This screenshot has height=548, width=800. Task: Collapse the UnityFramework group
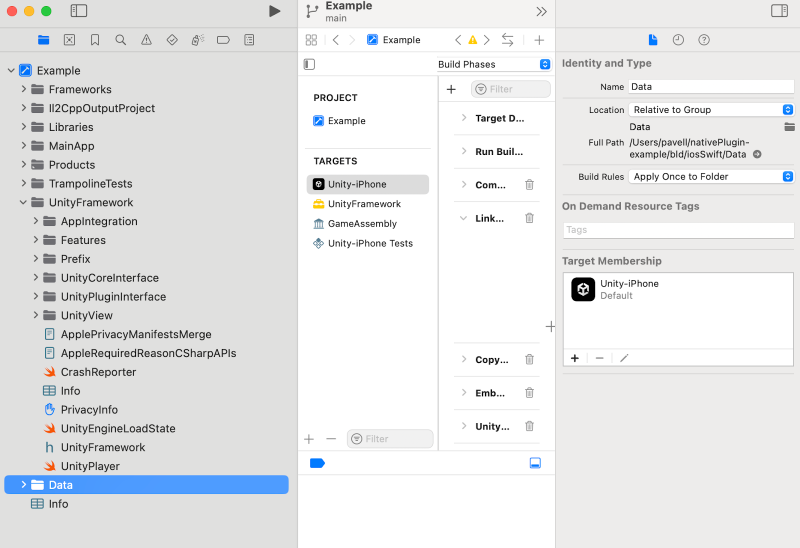coord(23,203)
